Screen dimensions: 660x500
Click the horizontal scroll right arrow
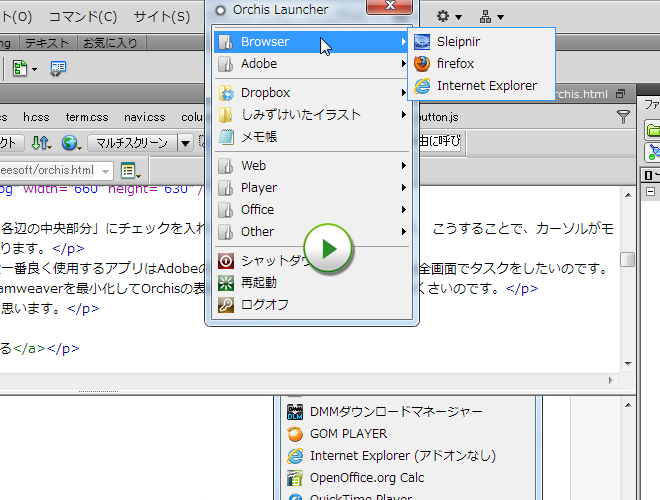pyautogui.click(x=611, y=380)
